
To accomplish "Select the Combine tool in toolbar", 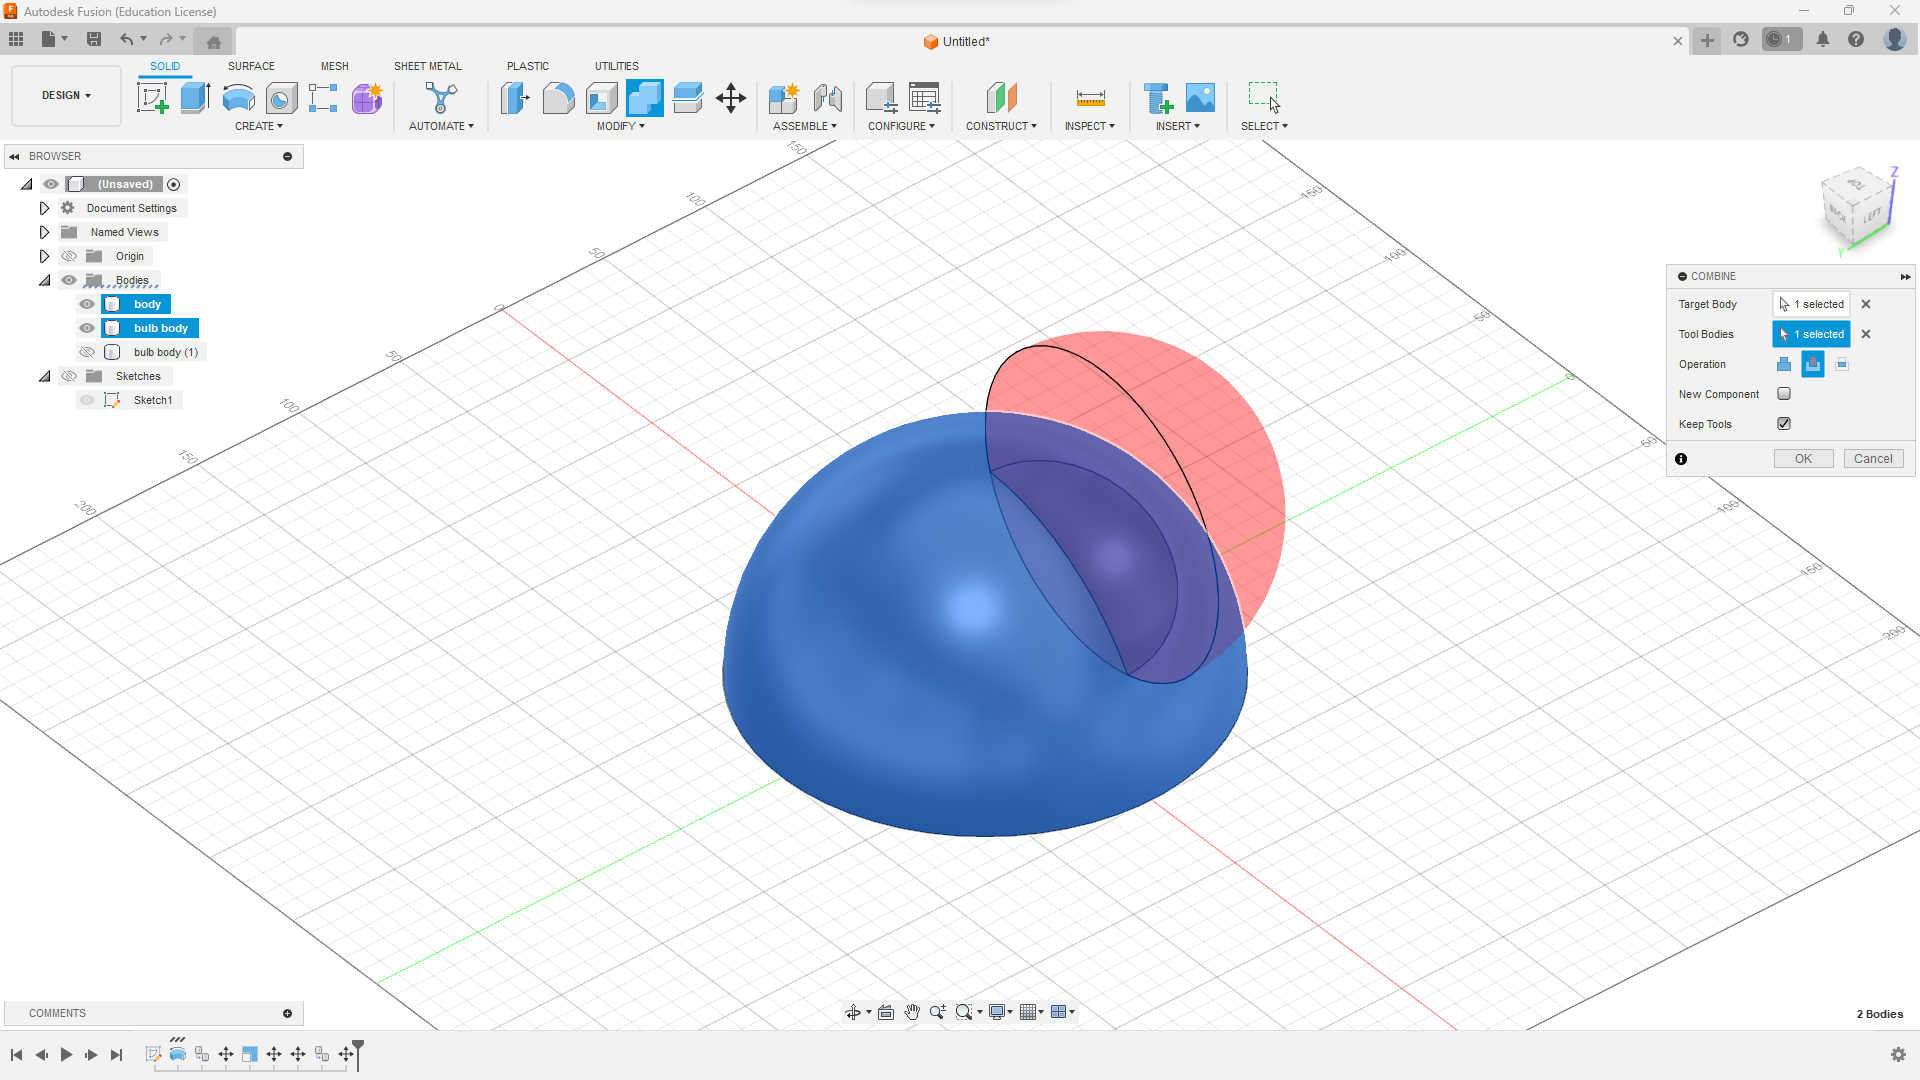I will click(645, 98).
